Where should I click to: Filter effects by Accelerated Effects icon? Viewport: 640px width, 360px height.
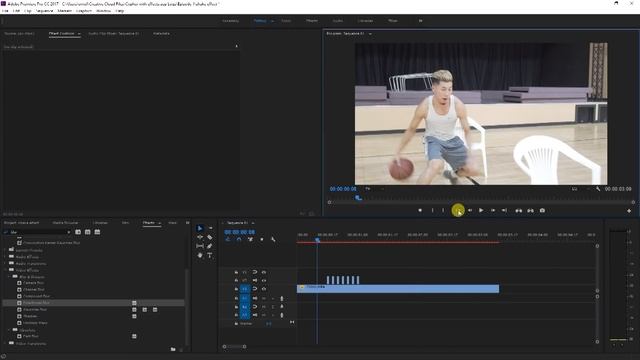click(78, 232)
